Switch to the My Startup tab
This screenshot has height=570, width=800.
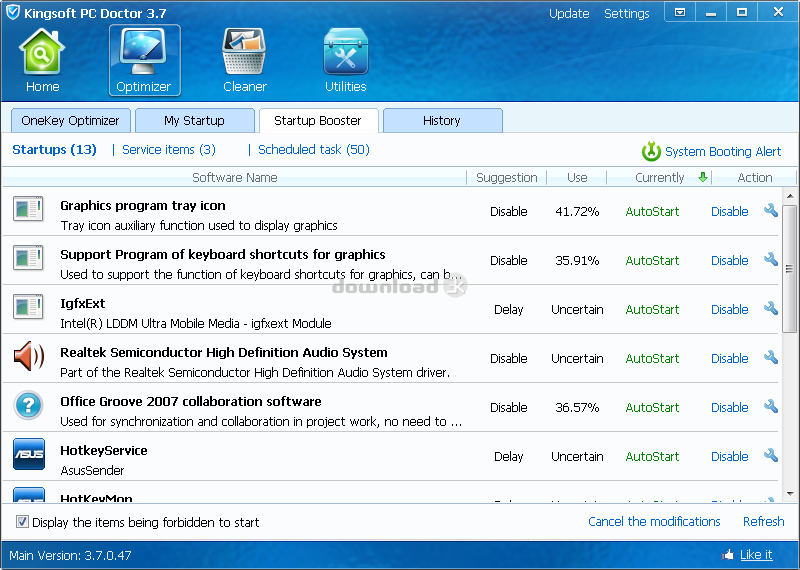coord(194,120)
